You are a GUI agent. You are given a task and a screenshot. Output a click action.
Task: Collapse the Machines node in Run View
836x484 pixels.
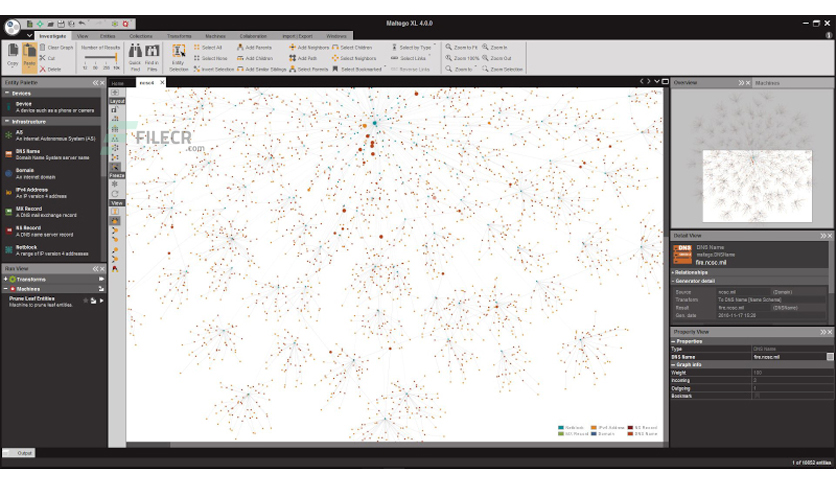click(6, 289)
